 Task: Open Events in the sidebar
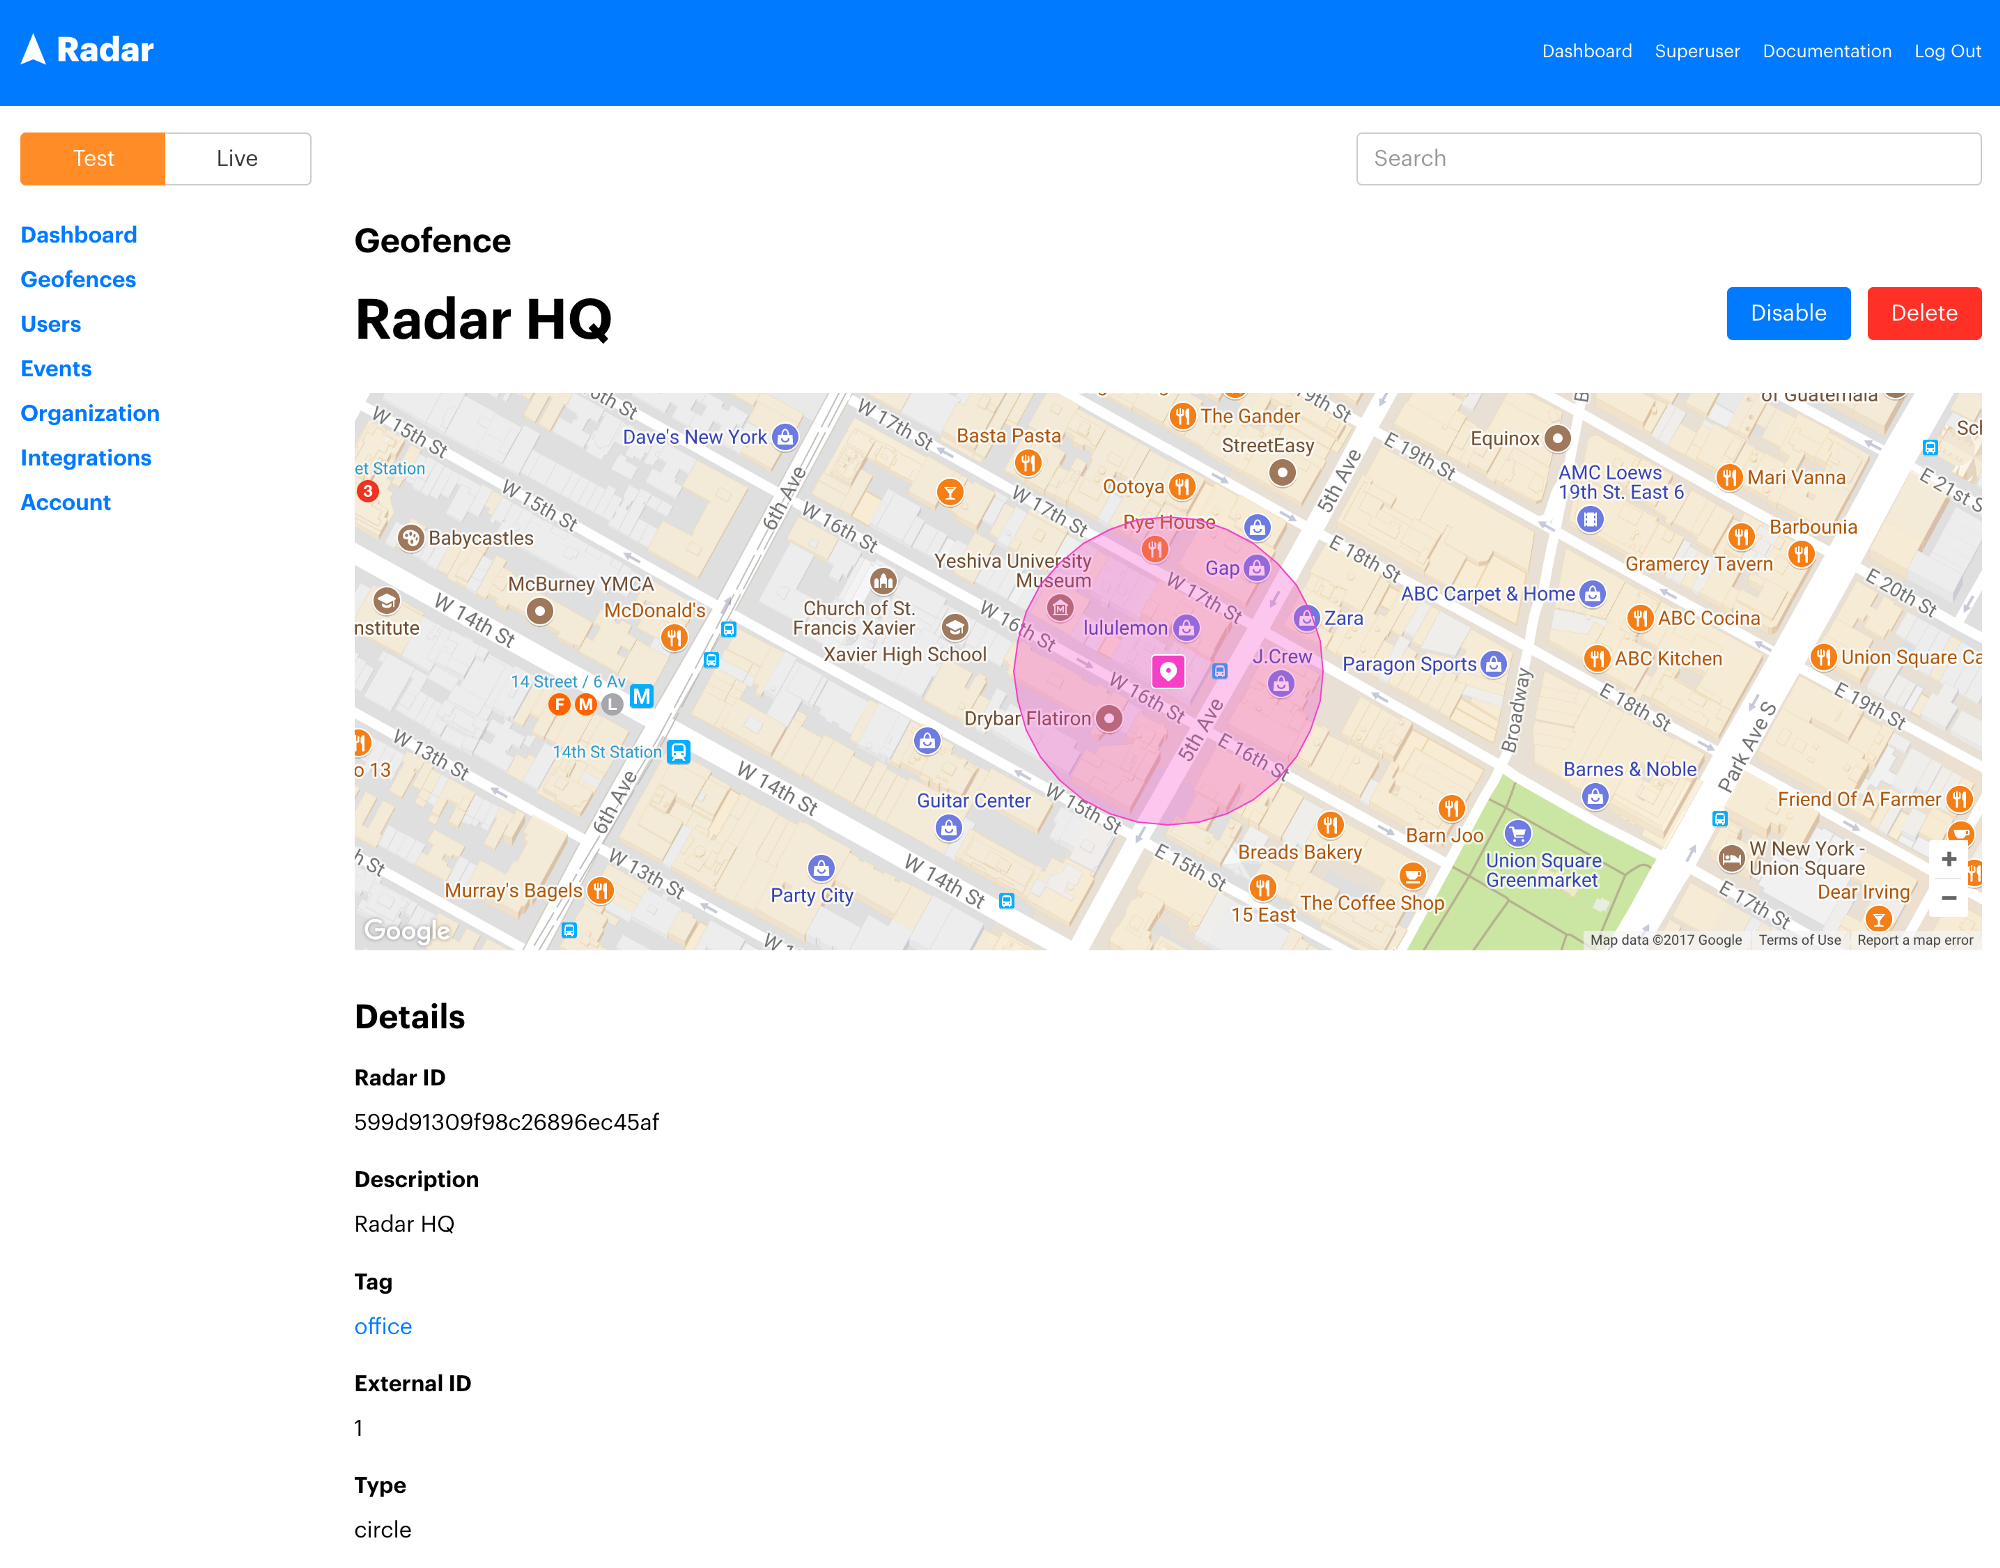tap(56, 369)
